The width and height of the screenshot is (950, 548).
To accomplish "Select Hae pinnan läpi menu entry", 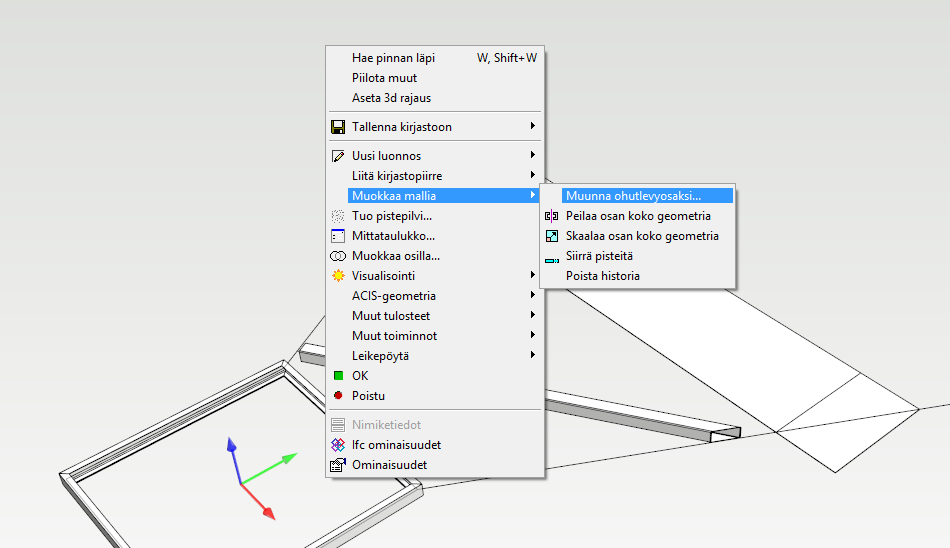I will point(393,58).
